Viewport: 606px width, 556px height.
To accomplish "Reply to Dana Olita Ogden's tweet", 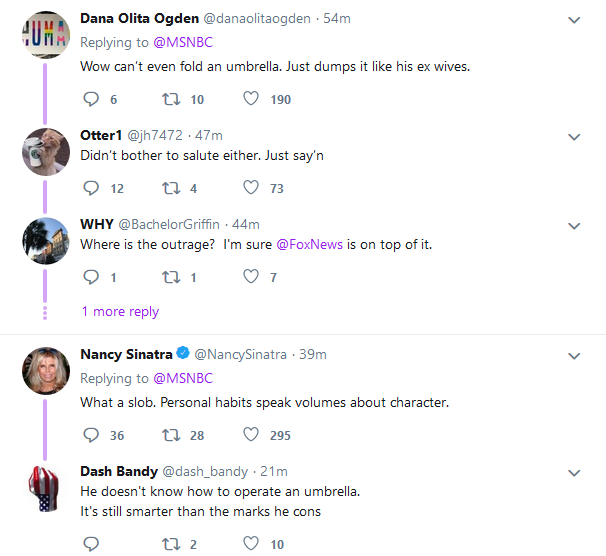I will [x=91, y=99].
